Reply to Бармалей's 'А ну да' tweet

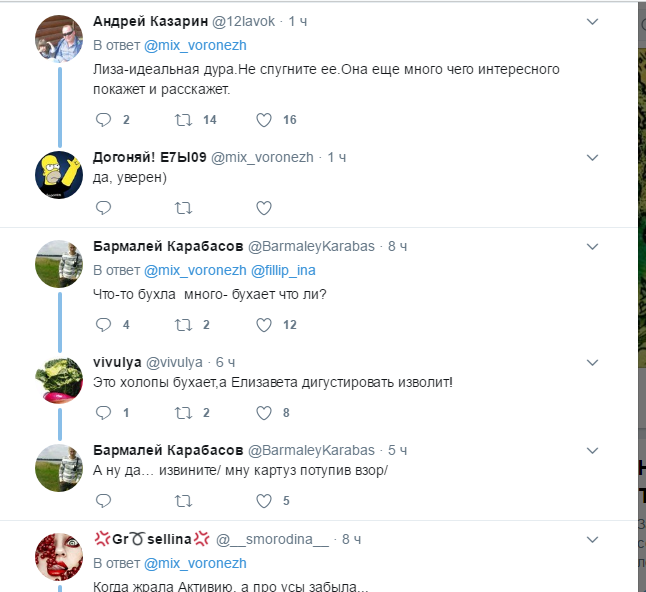(103, 500)
